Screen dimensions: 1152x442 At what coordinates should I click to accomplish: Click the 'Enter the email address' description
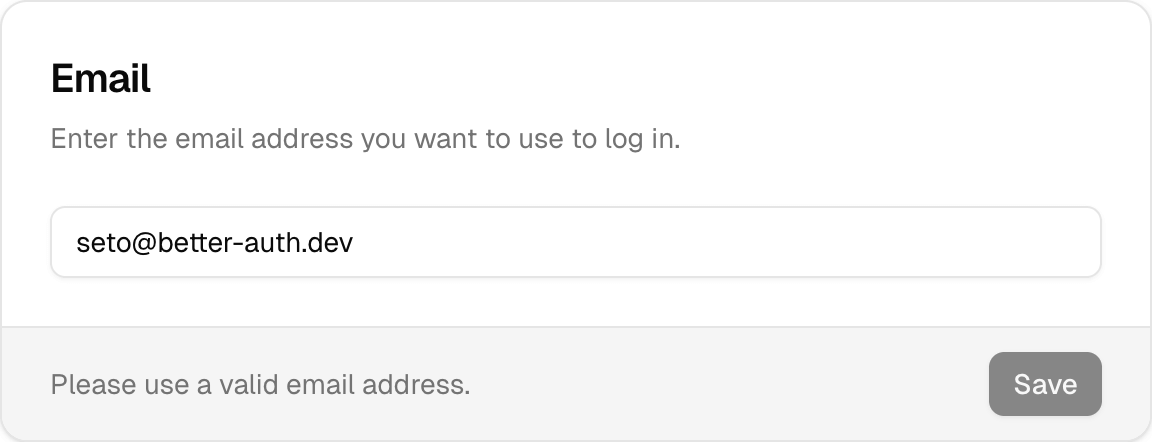click(365, 138)
